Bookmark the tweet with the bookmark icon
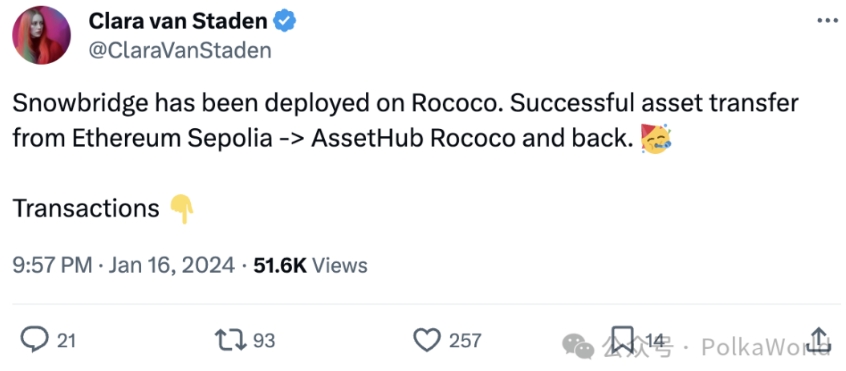This screenshot has width=846, height=371. click(x=624, y=340)
